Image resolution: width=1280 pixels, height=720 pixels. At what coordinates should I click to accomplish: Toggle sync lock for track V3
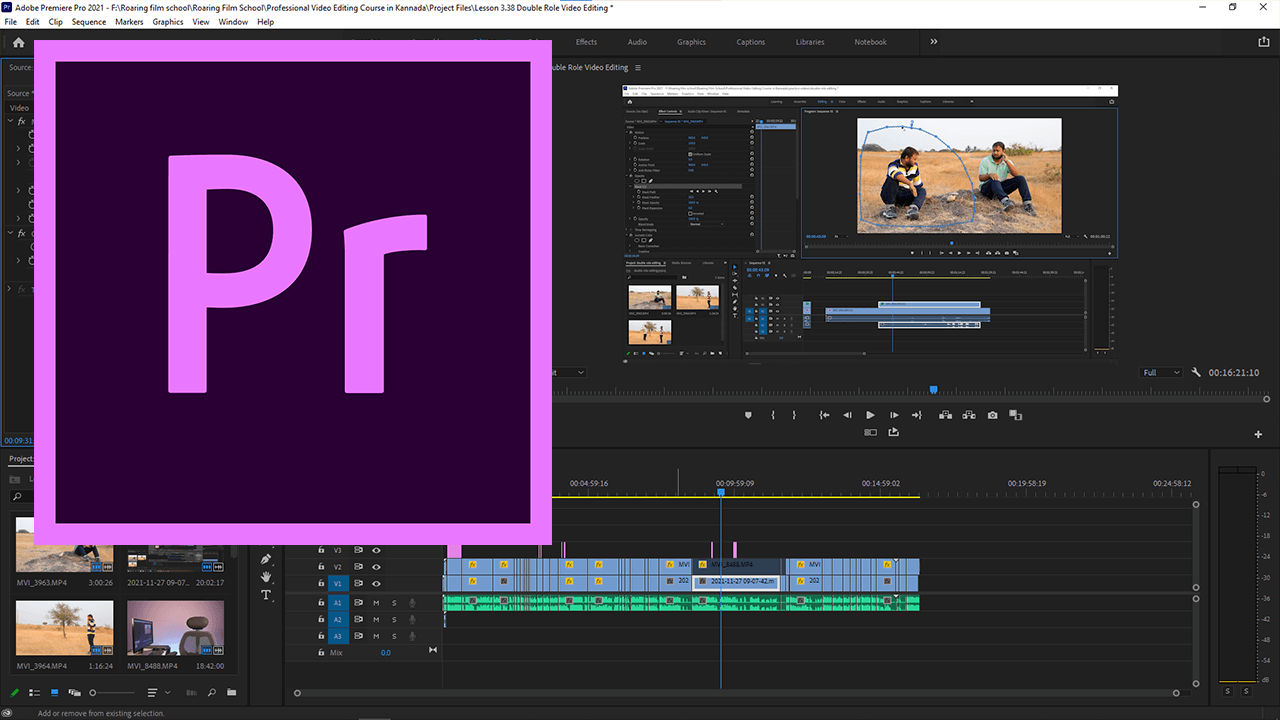tap(358, 550)
